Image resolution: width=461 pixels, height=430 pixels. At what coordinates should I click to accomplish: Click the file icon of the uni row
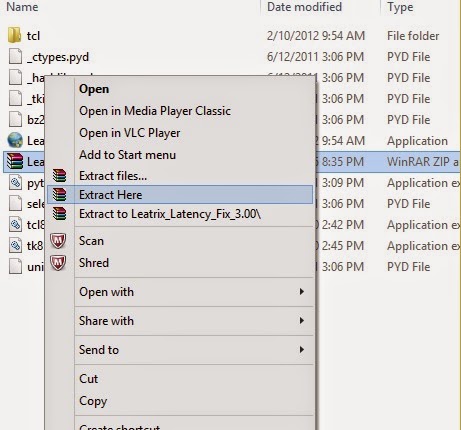click(x=15, y=266)
